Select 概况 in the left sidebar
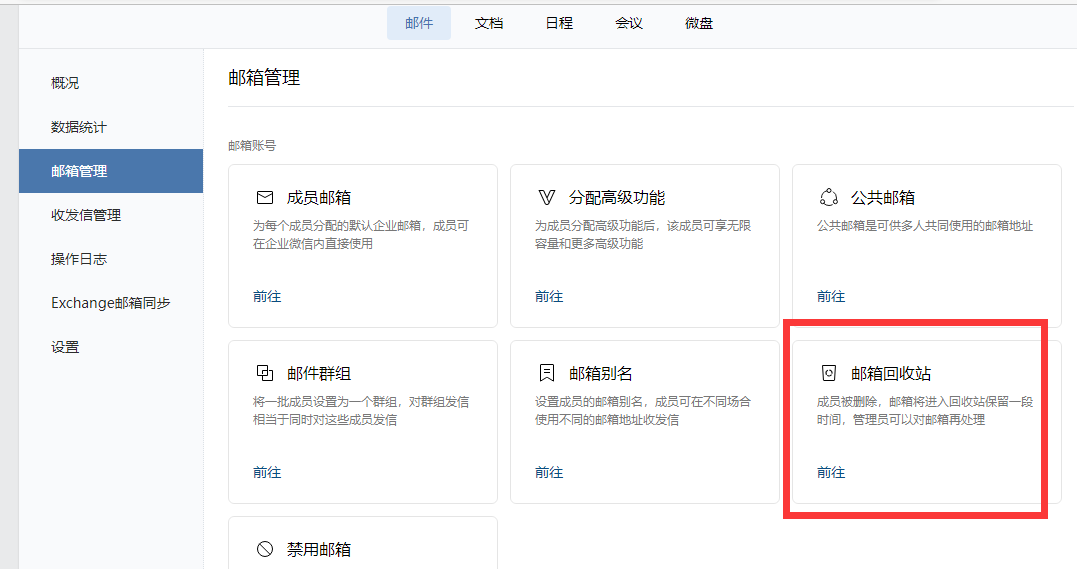This screenshot has width=1077, height=569. tap(65, 83)
